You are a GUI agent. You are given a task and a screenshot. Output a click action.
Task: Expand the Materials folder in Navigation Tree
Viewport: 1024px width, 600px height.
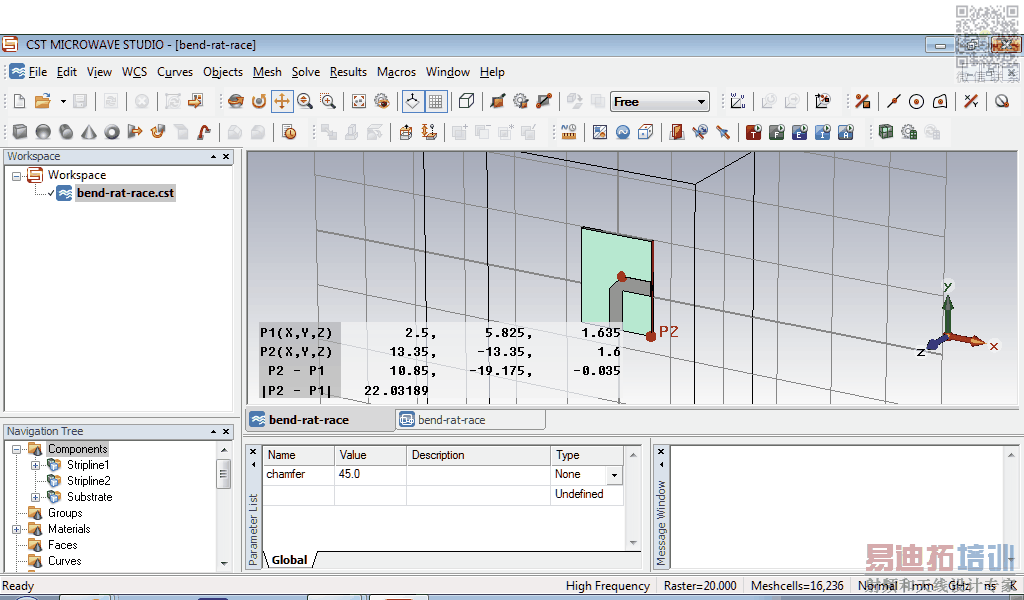point(17,529)
